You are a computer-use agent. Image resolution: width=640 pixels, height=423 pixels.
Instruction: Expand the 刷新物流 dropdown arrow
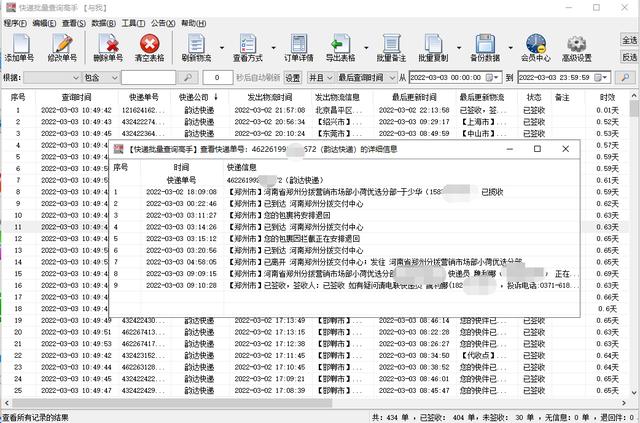(222, 48)
